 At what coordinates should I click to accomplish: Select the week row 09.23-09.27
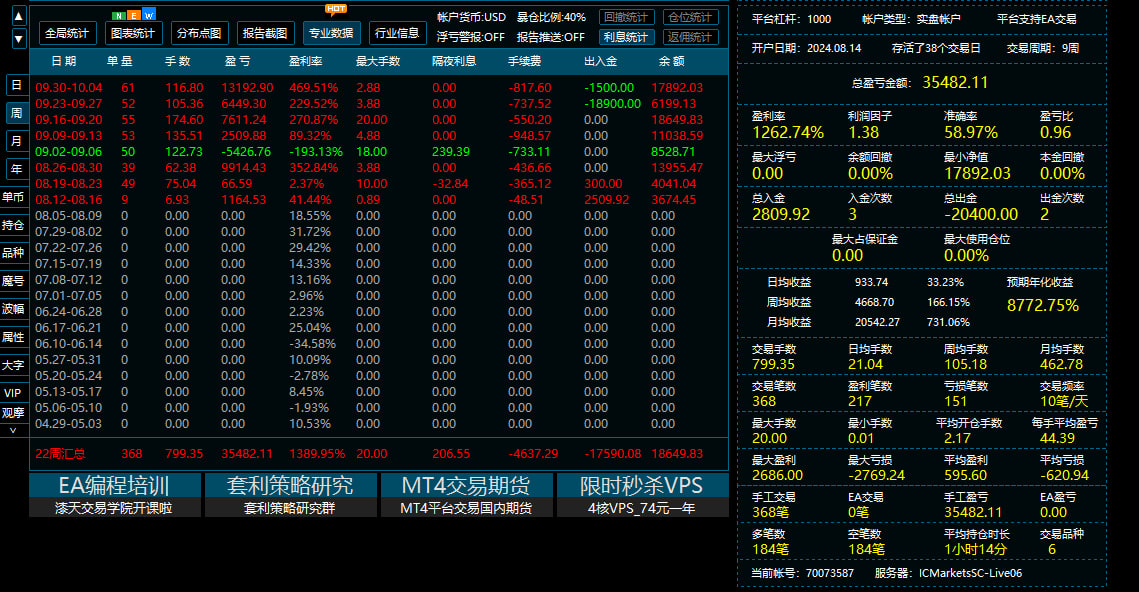(378, 103)
